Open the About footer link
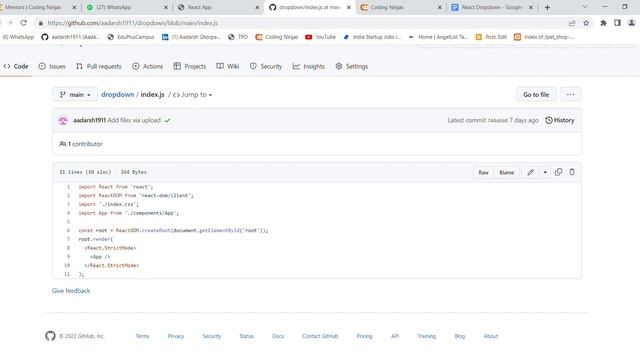Screen dimensions: 640x360 click(491, 336)
